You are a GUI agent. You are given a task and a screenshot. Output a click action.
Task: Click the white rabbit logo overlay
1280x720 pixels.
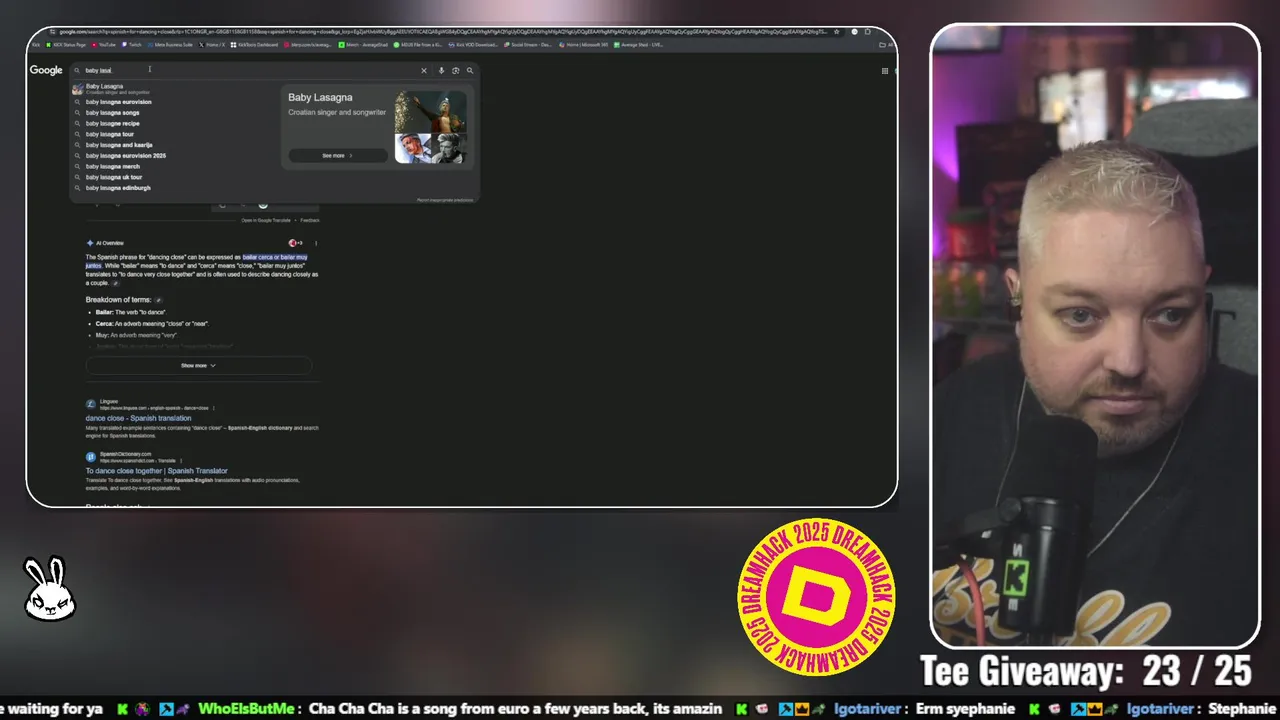tap(49, 588)
